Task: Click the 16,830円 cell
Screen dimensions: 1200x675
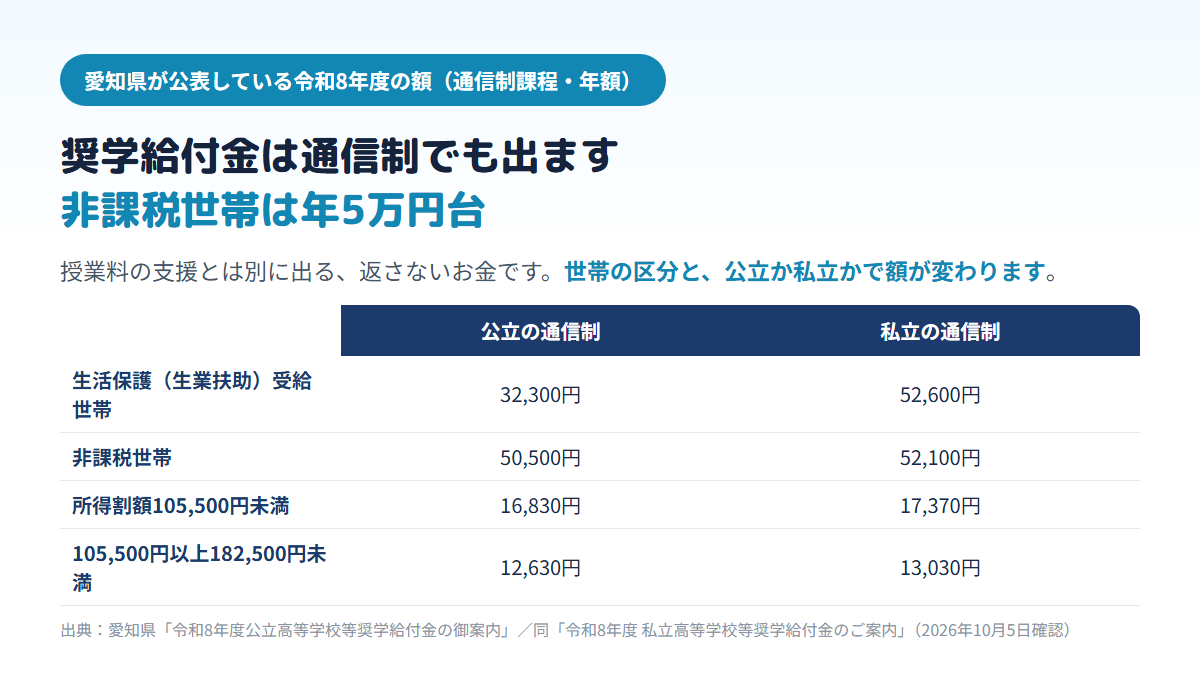Action: click(540, 506)
